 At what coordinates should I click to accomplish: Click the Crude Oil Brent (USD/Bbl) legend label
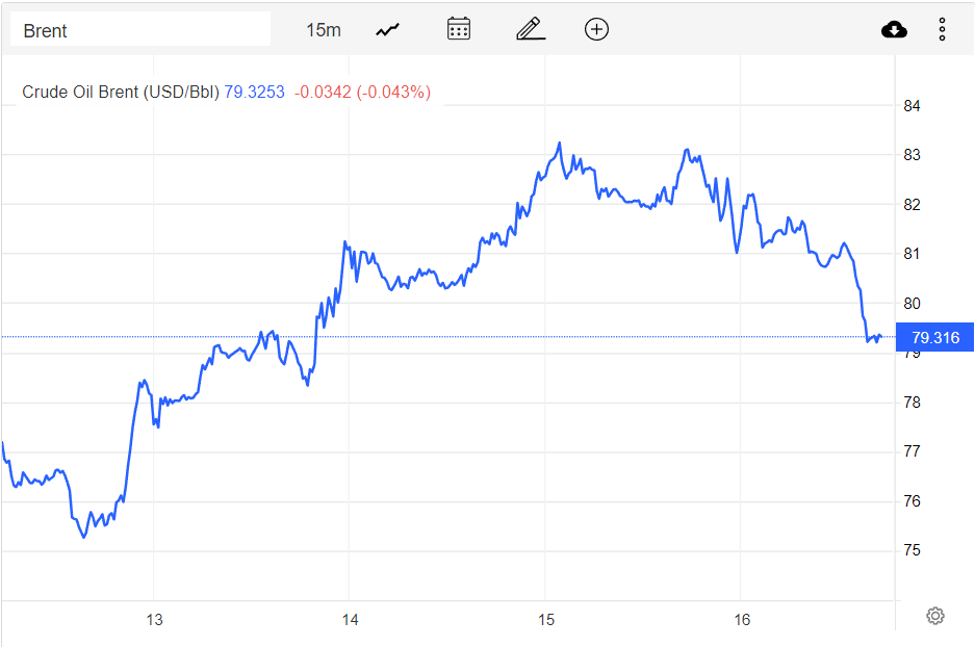(120, 92)
